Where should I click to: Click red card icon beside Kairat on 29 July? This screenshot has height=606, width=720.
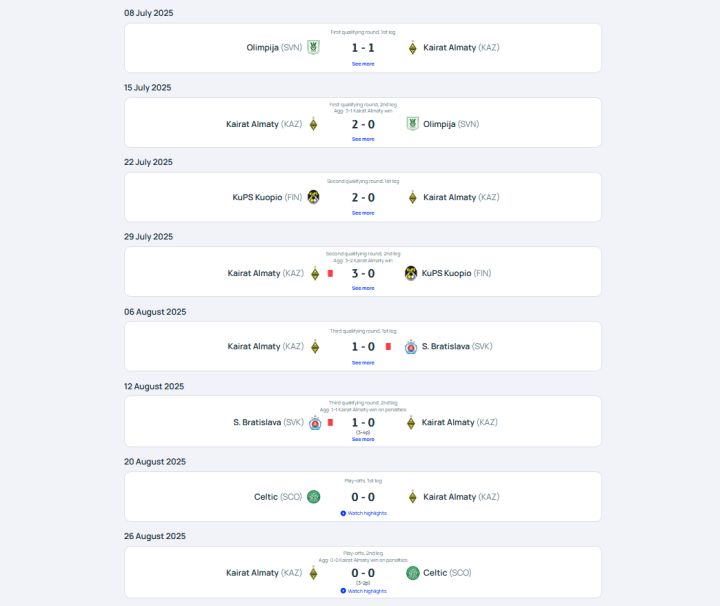tap(330, 273)
